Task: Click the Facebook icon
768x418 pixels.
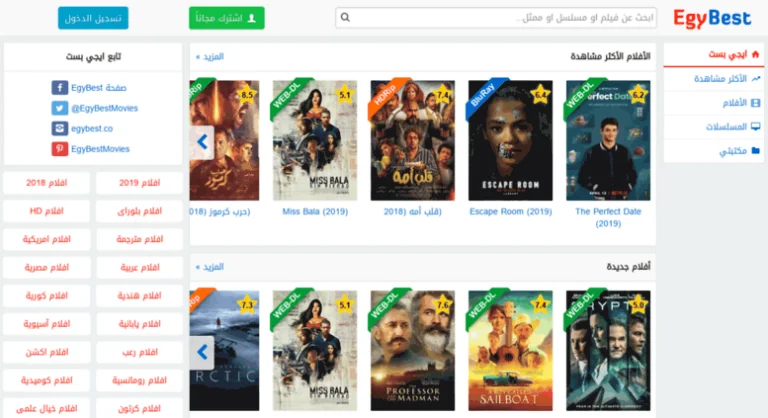Action: coord(60,87)
